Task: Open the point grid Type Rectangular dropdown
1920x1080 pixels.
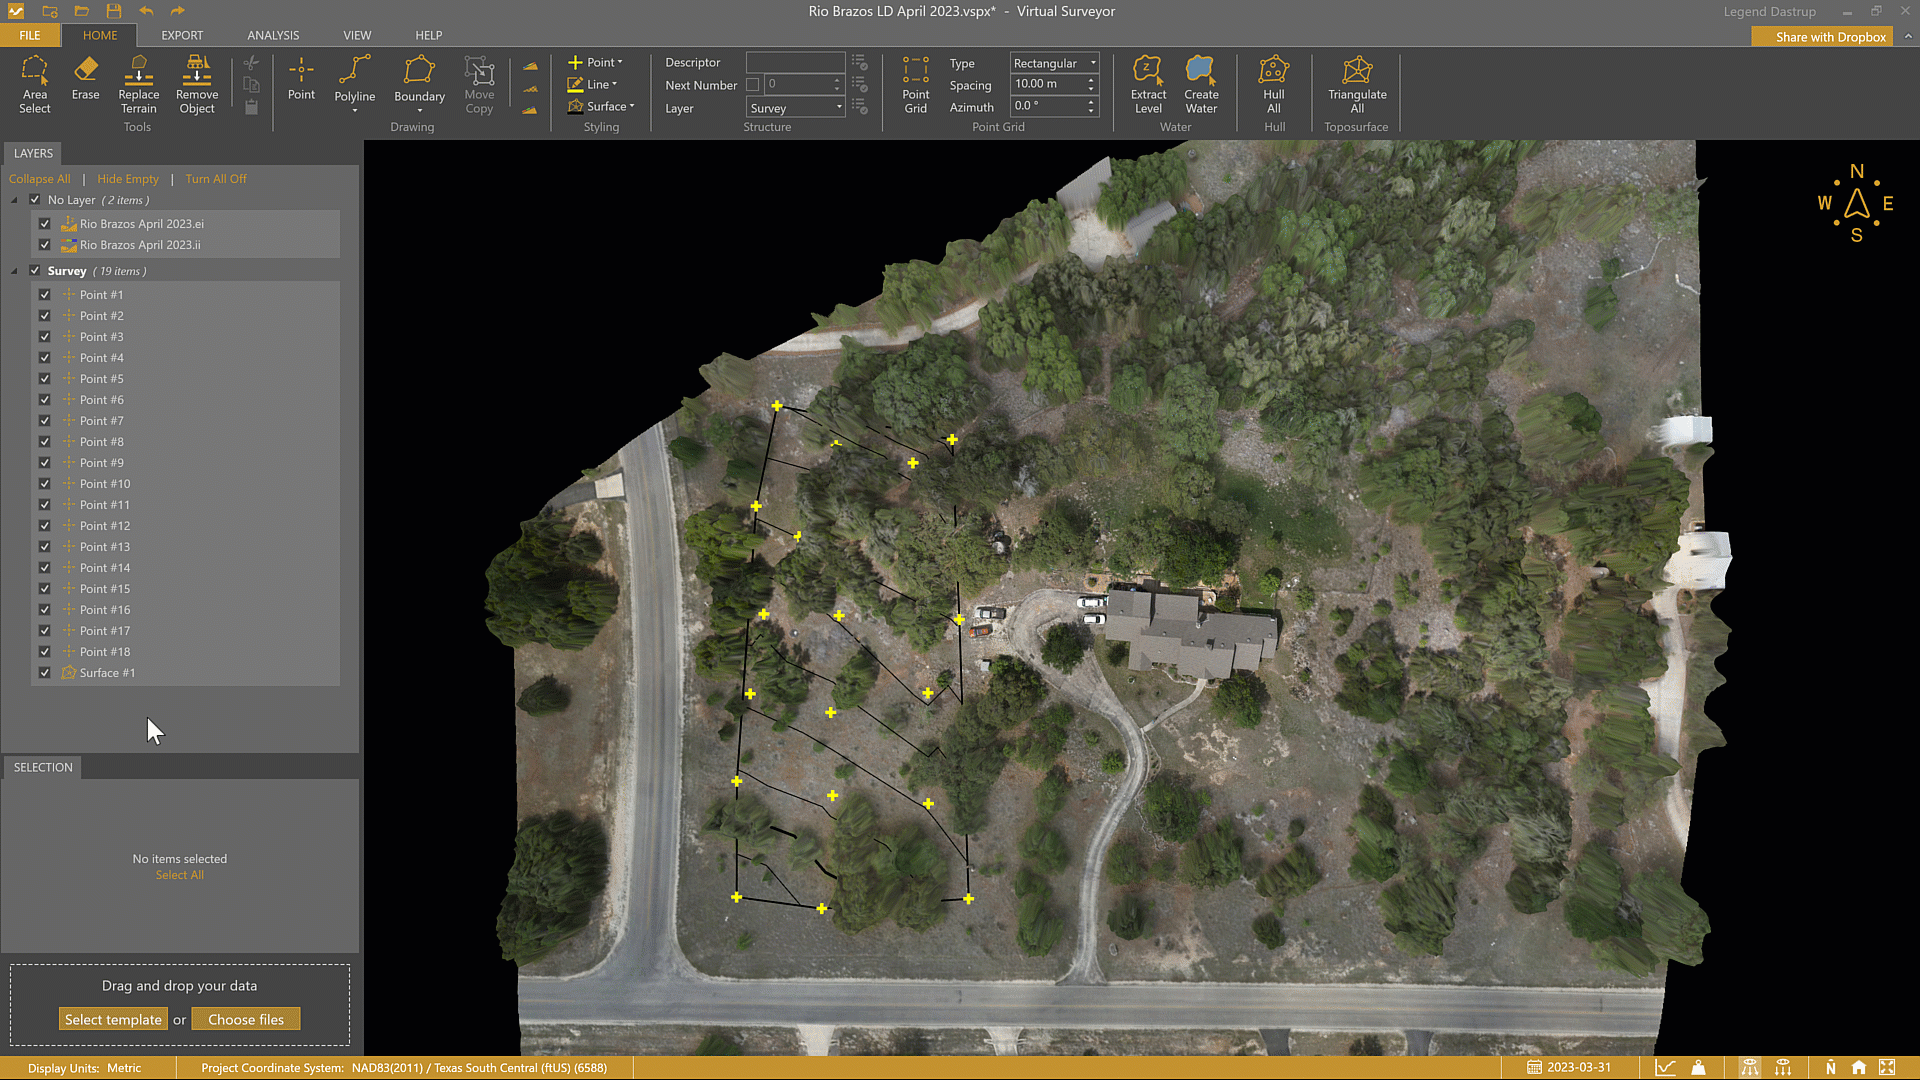Action: pyautogui.click(x=1054, y=63)
